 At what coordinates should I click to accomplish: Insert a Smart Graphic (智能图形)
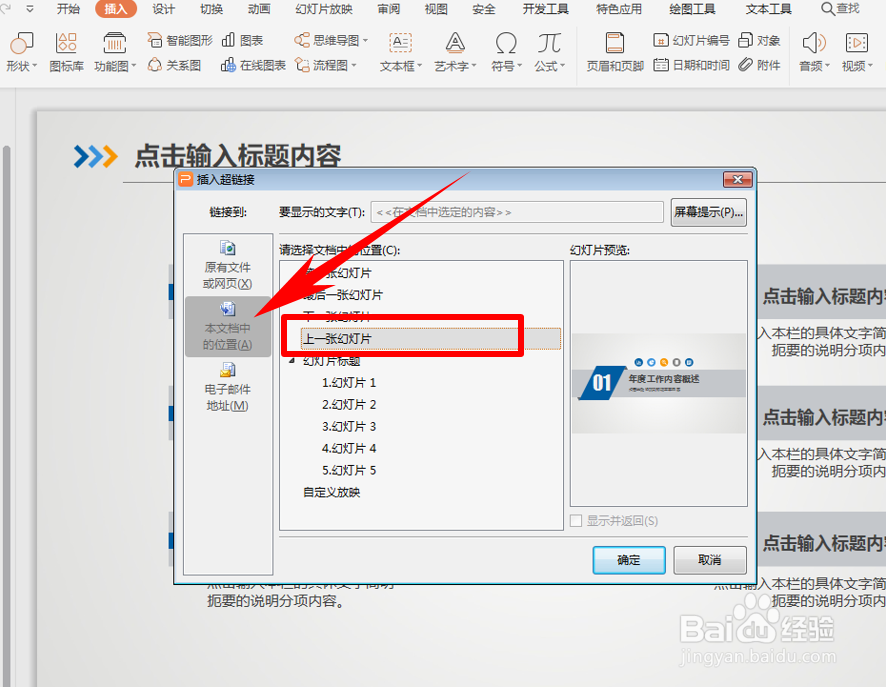[x=180, y=40]
